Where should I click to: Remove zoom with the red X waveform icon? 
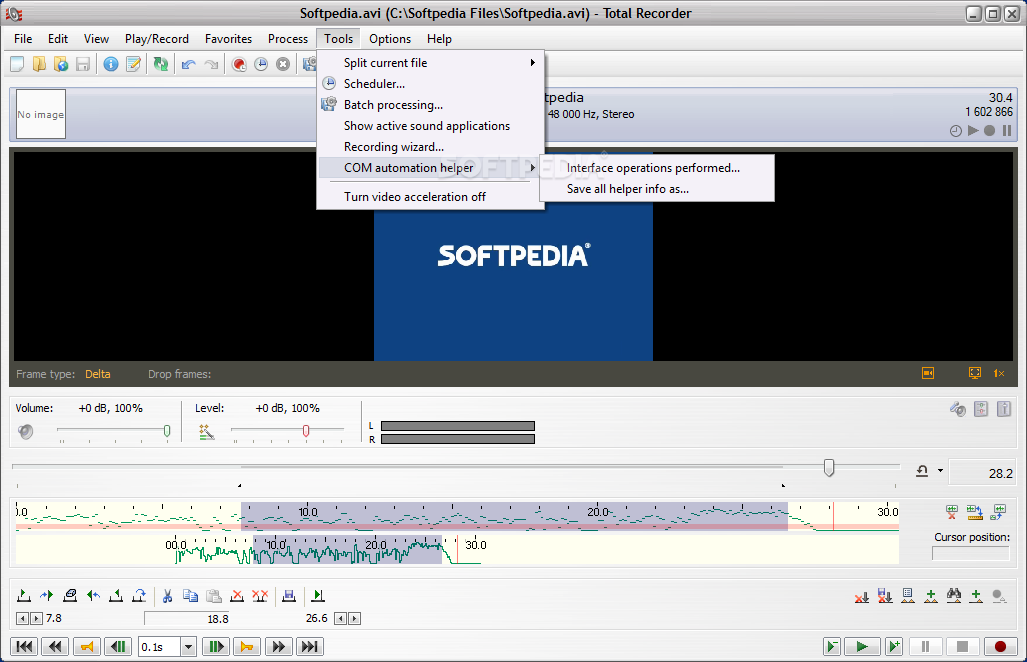(952, 512)
